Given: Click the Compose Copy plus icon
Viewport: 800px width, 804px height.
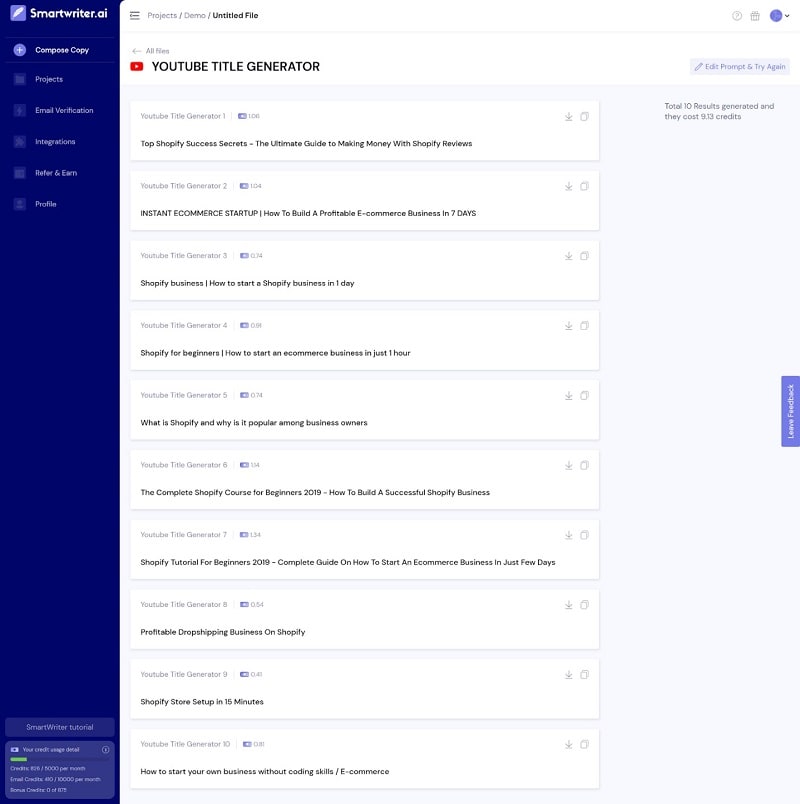Looking at the screenshot, I should pos(19,50).
